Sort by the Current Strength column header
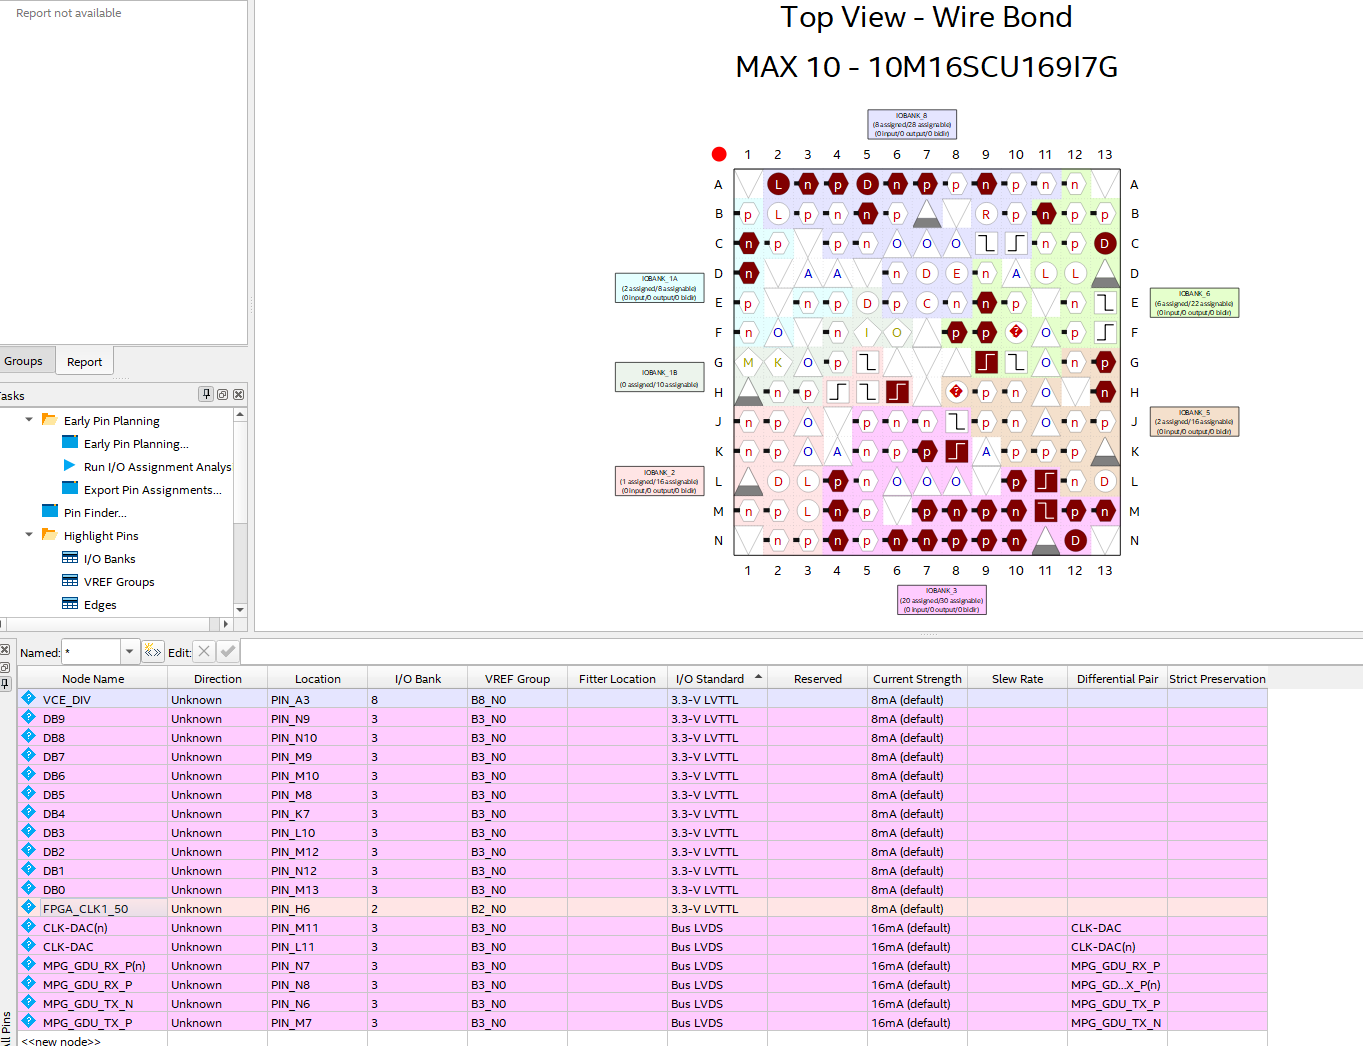The height and width of the screenshot is (1046, 1363). (917, 678)
